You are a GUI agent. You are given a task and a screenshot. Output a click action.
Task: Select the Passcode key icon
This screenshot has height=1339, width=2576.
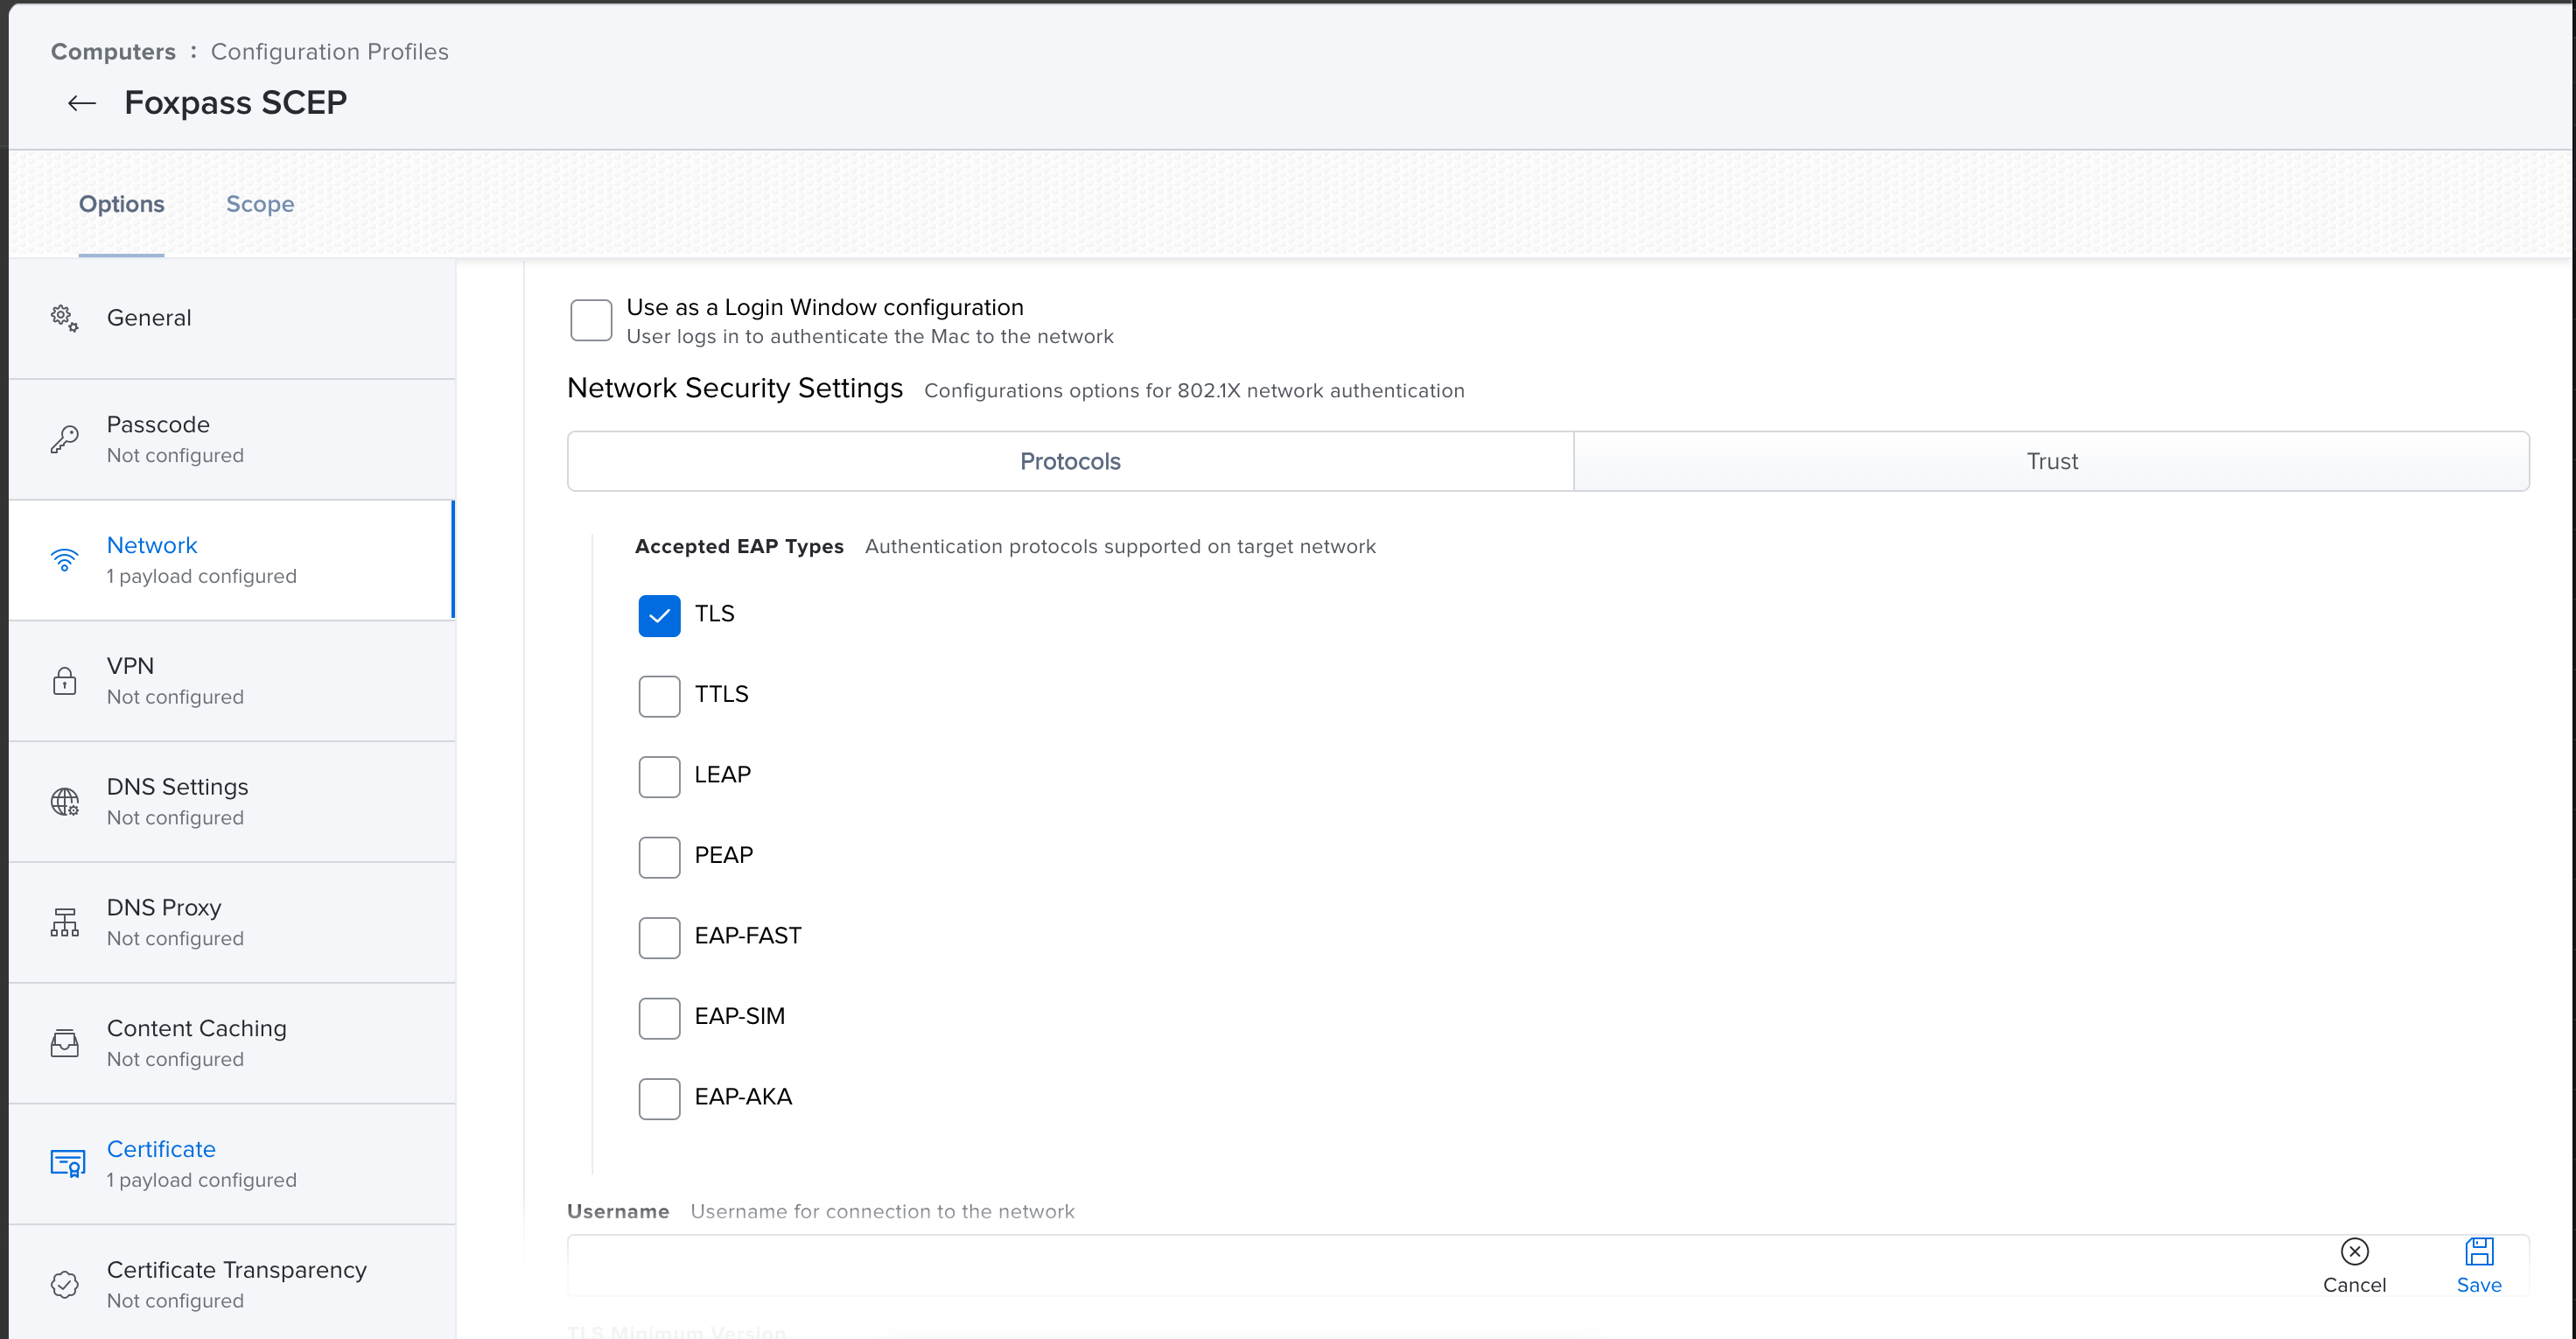tap(65, 439)
